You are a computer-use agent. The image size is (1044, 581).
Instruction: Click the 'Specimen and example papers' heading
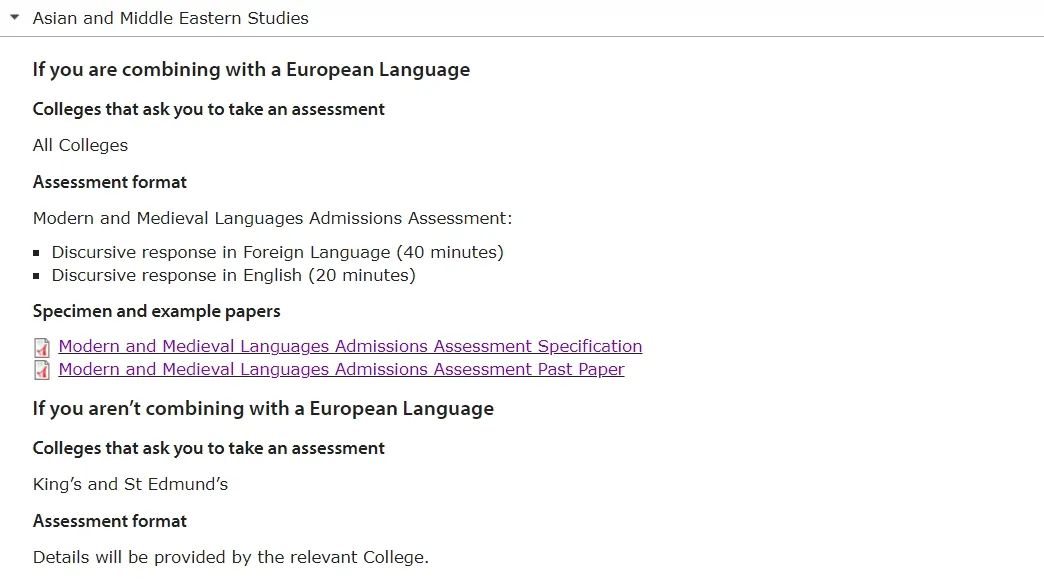156,311
